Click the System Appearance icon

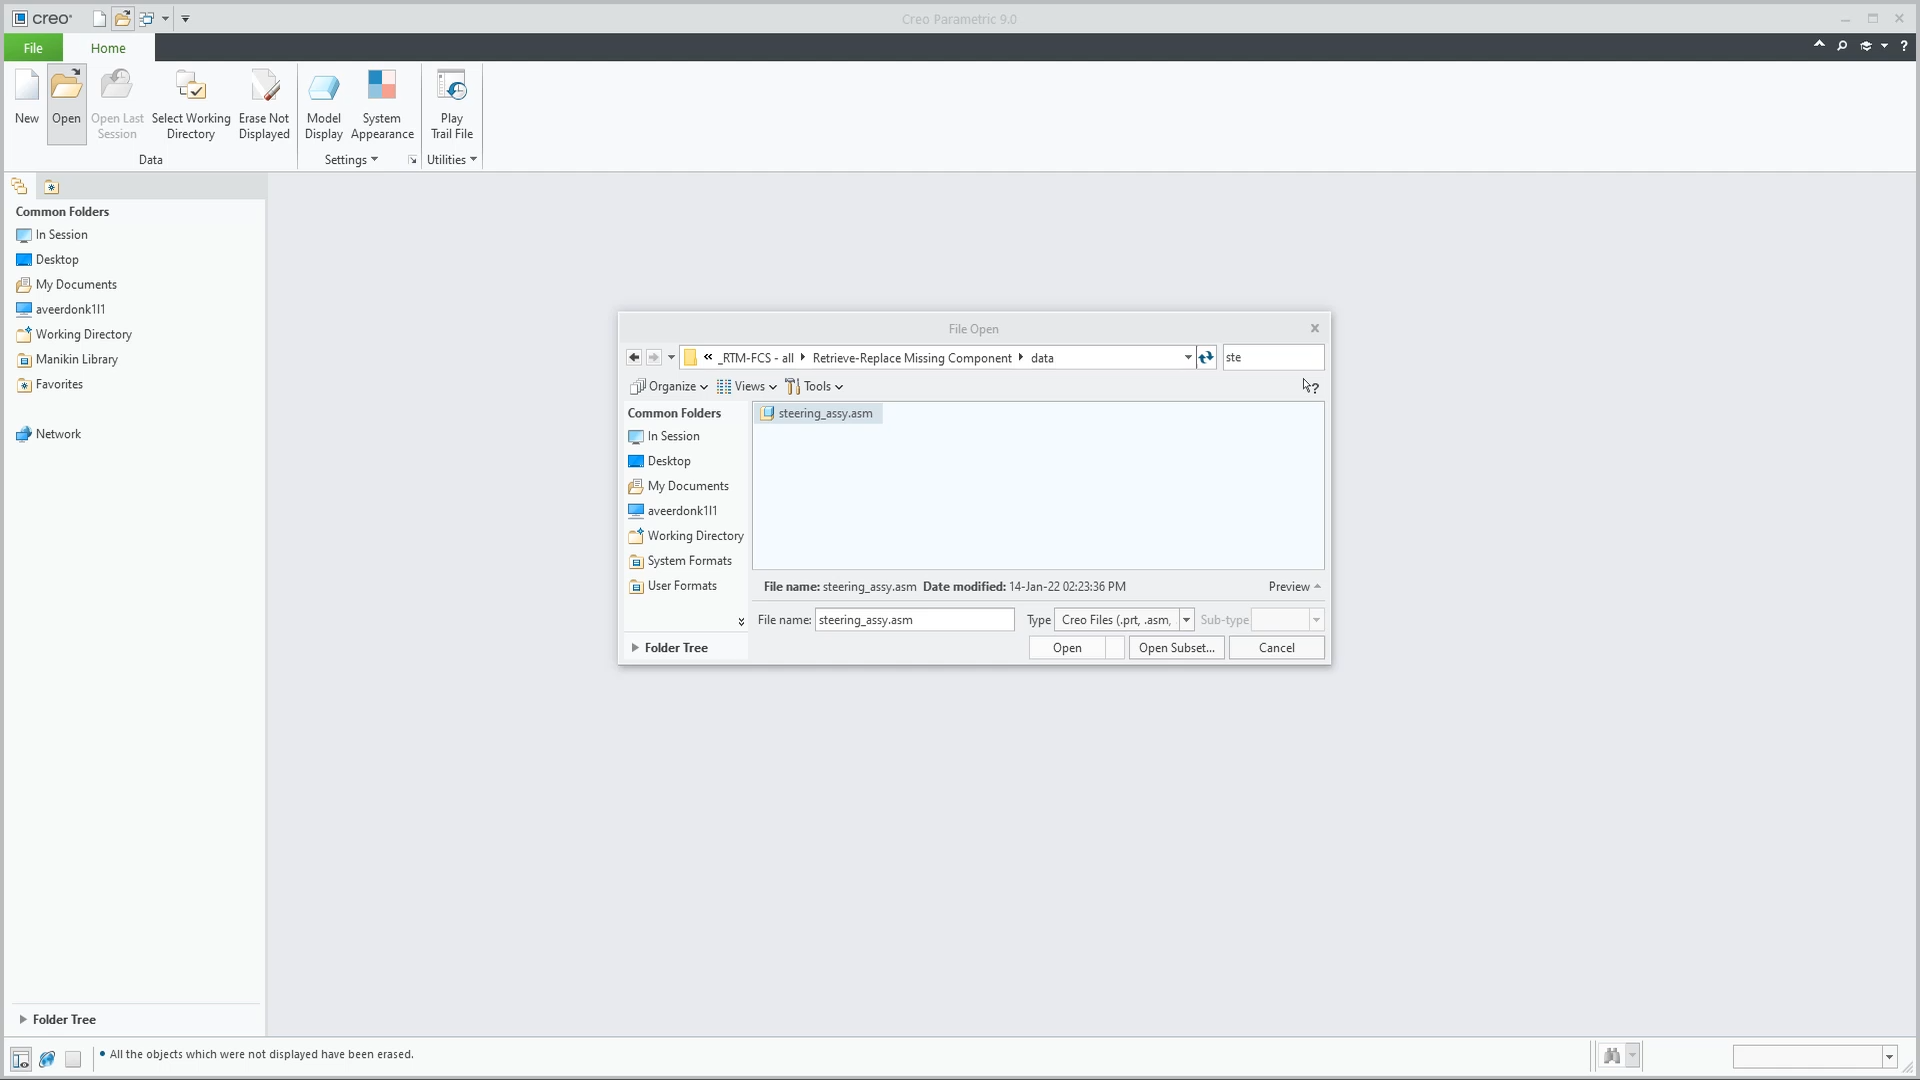point(381,95)
